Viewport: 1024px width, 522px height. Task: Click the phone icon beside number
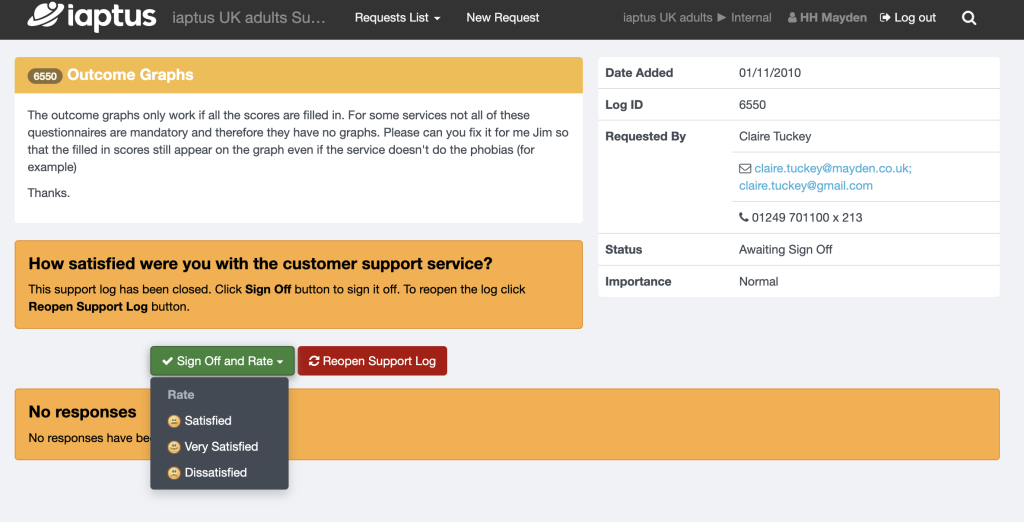(x=743, y=217)
